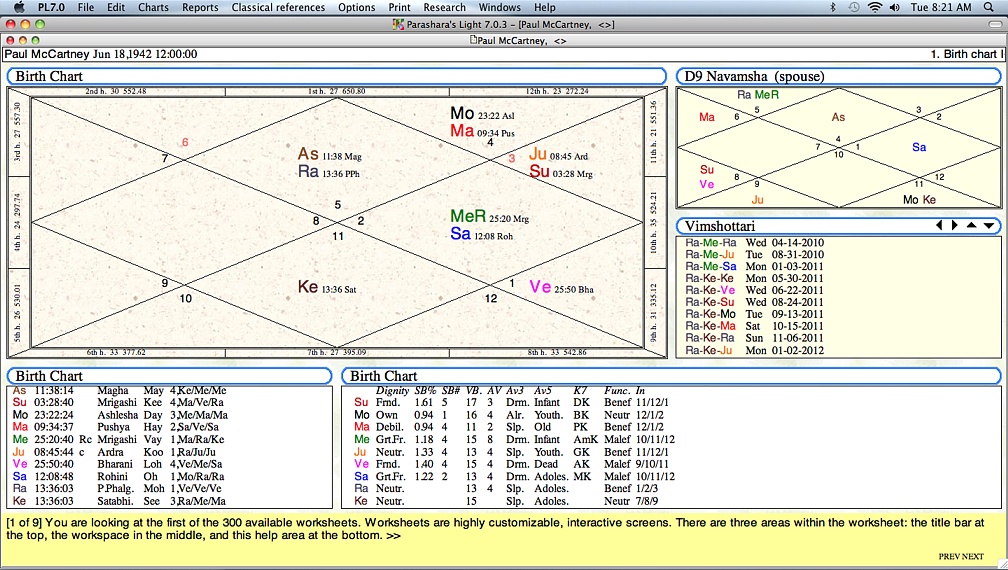Click the NEXT help link

(x=973, y=556)
